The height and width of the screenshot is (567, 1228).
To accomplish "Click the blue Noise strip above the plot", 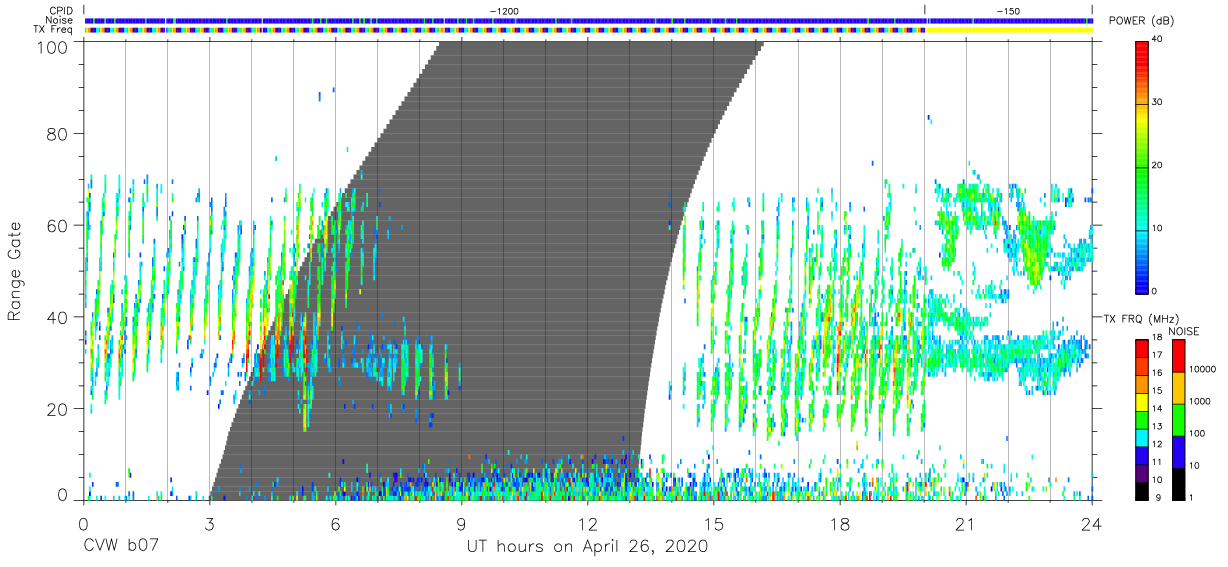I will coord(588,20).
